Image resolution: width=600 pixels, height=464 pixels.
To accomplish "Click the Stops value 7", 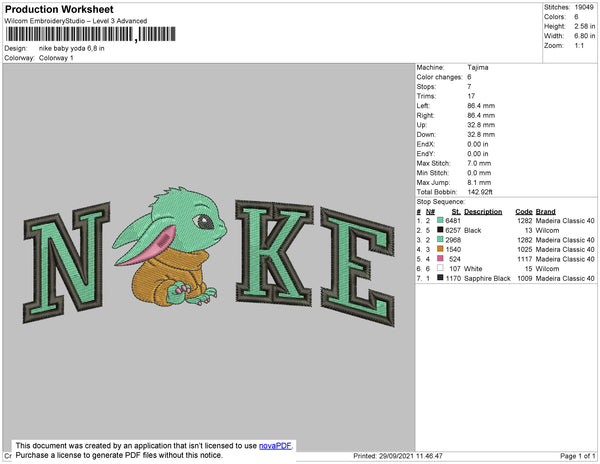I will pos(469,86).
